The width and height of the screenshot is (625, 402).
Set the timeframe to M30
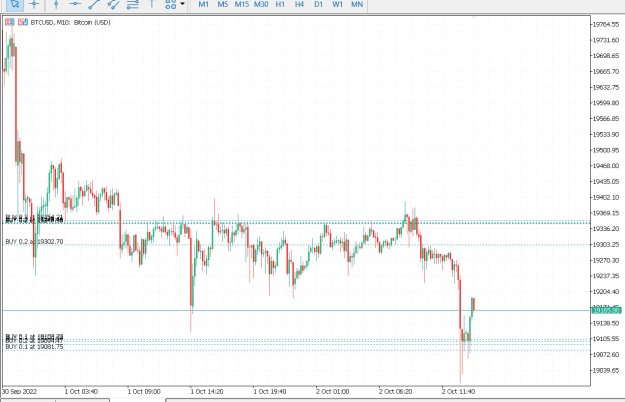click(x=261, y=4)
